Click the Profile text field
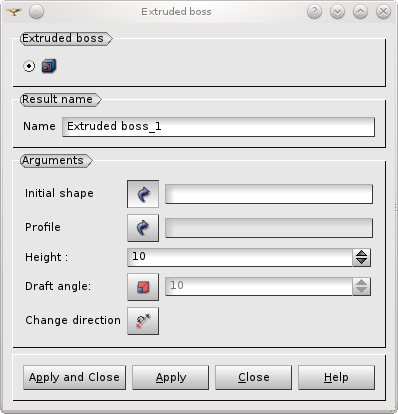 269,228
